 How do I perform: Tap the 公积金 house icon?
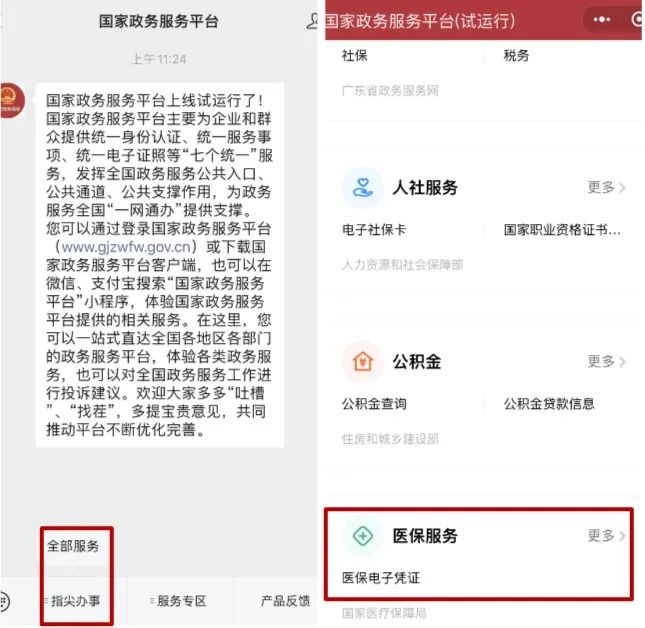[x=363, y=362]
